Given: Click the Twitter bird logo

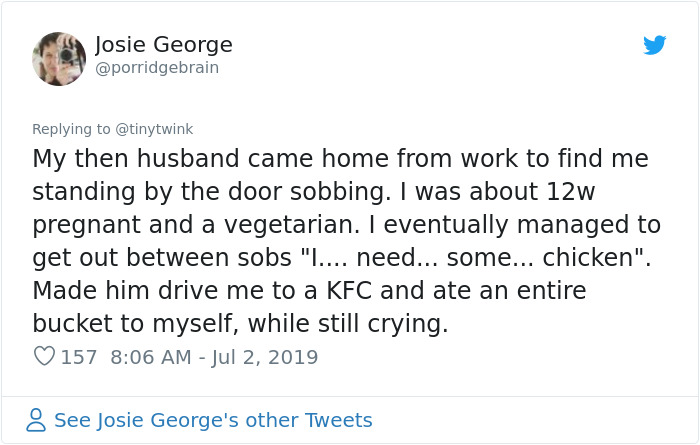Looking at the screenshot, I should (654, 45).
